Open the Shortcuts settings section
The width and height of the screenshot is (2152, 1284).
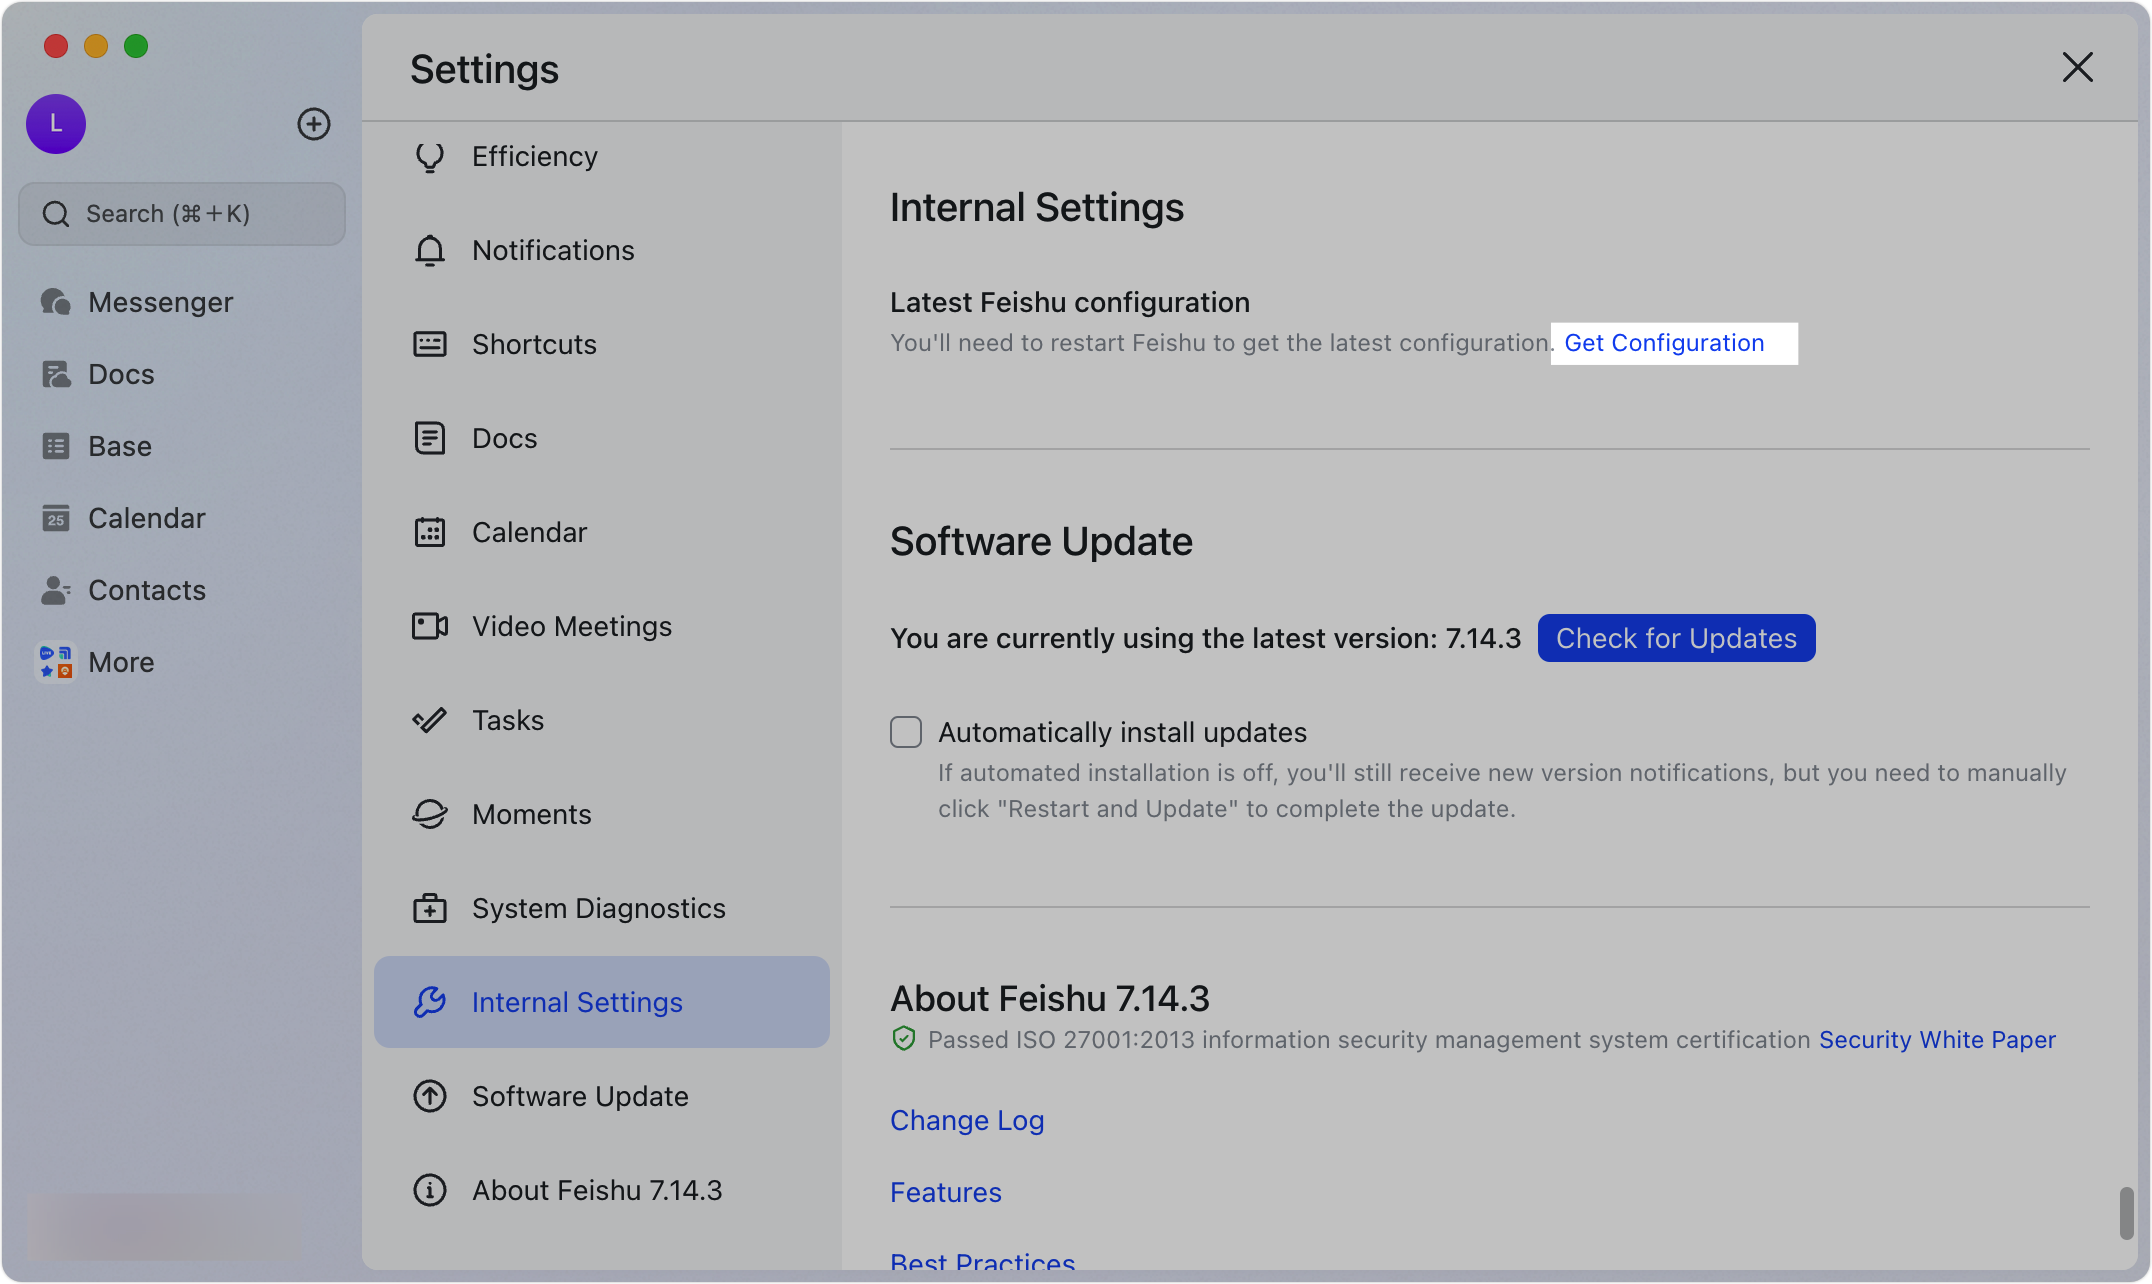534,344
